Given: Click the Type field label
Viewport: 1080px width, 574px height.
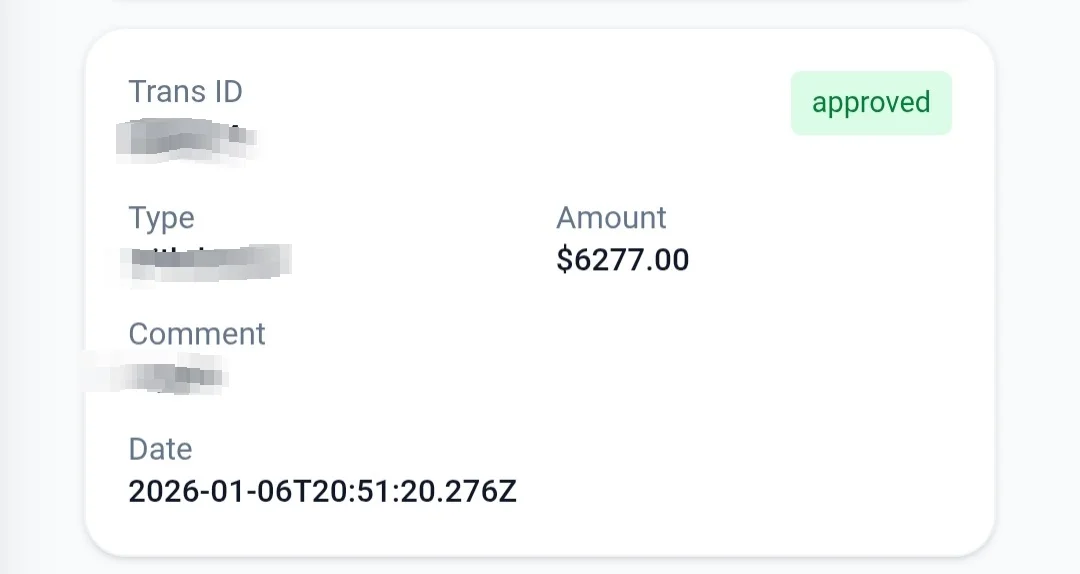Looking at the screenshot, I should tap(161, 218).
